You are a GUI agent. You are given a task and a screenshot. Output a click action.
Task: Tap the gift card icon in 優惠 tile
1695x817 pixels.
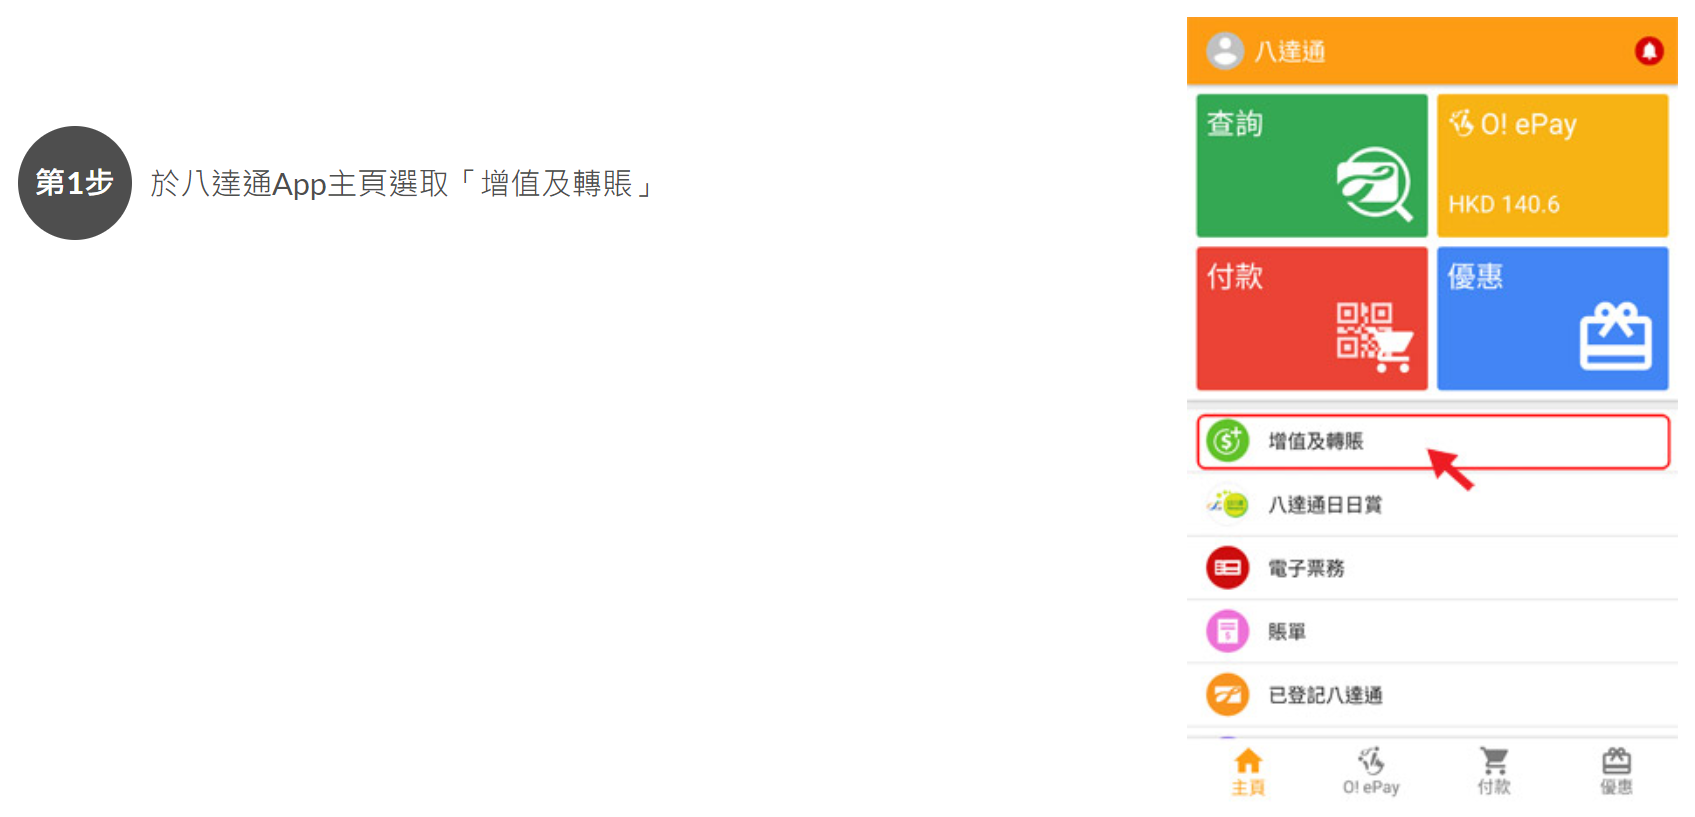(x=1615, y=336)
